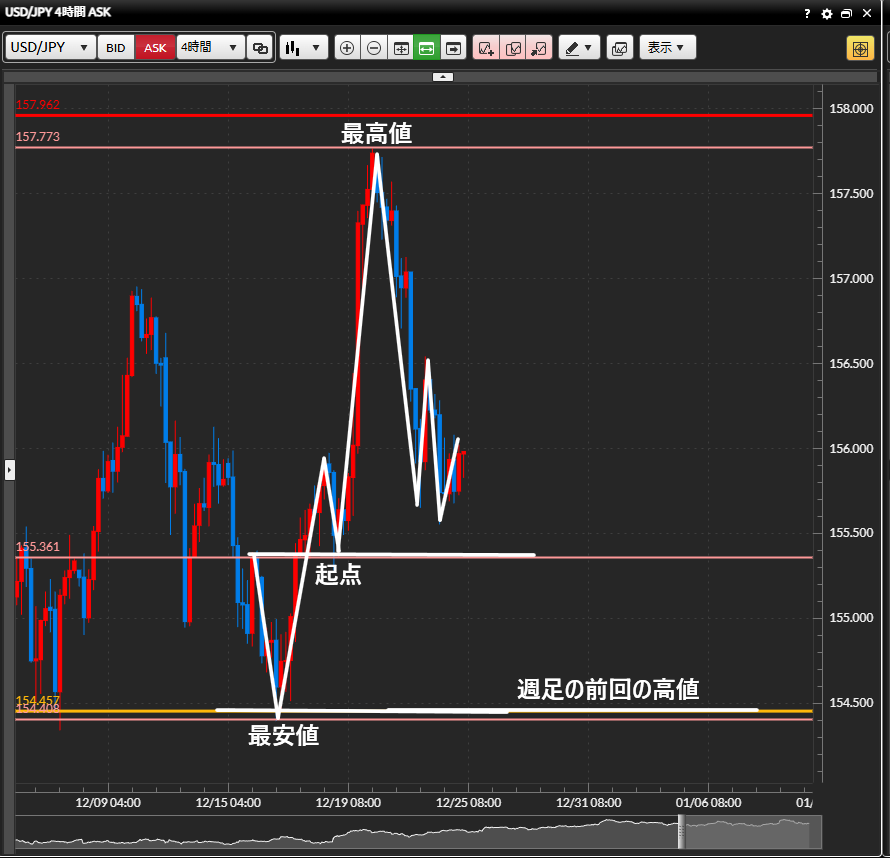Click the zoom in plus icon
This screenshot has width=890, height=858.
[x=347, y=48]
